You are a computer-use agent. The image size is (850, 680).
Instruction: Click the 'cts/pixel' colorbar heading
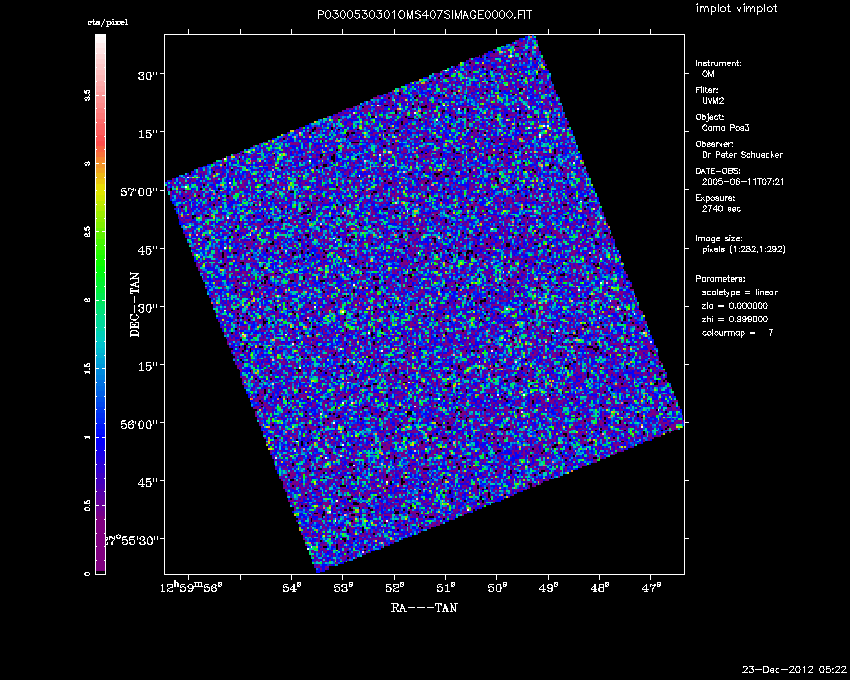(108, 23)
